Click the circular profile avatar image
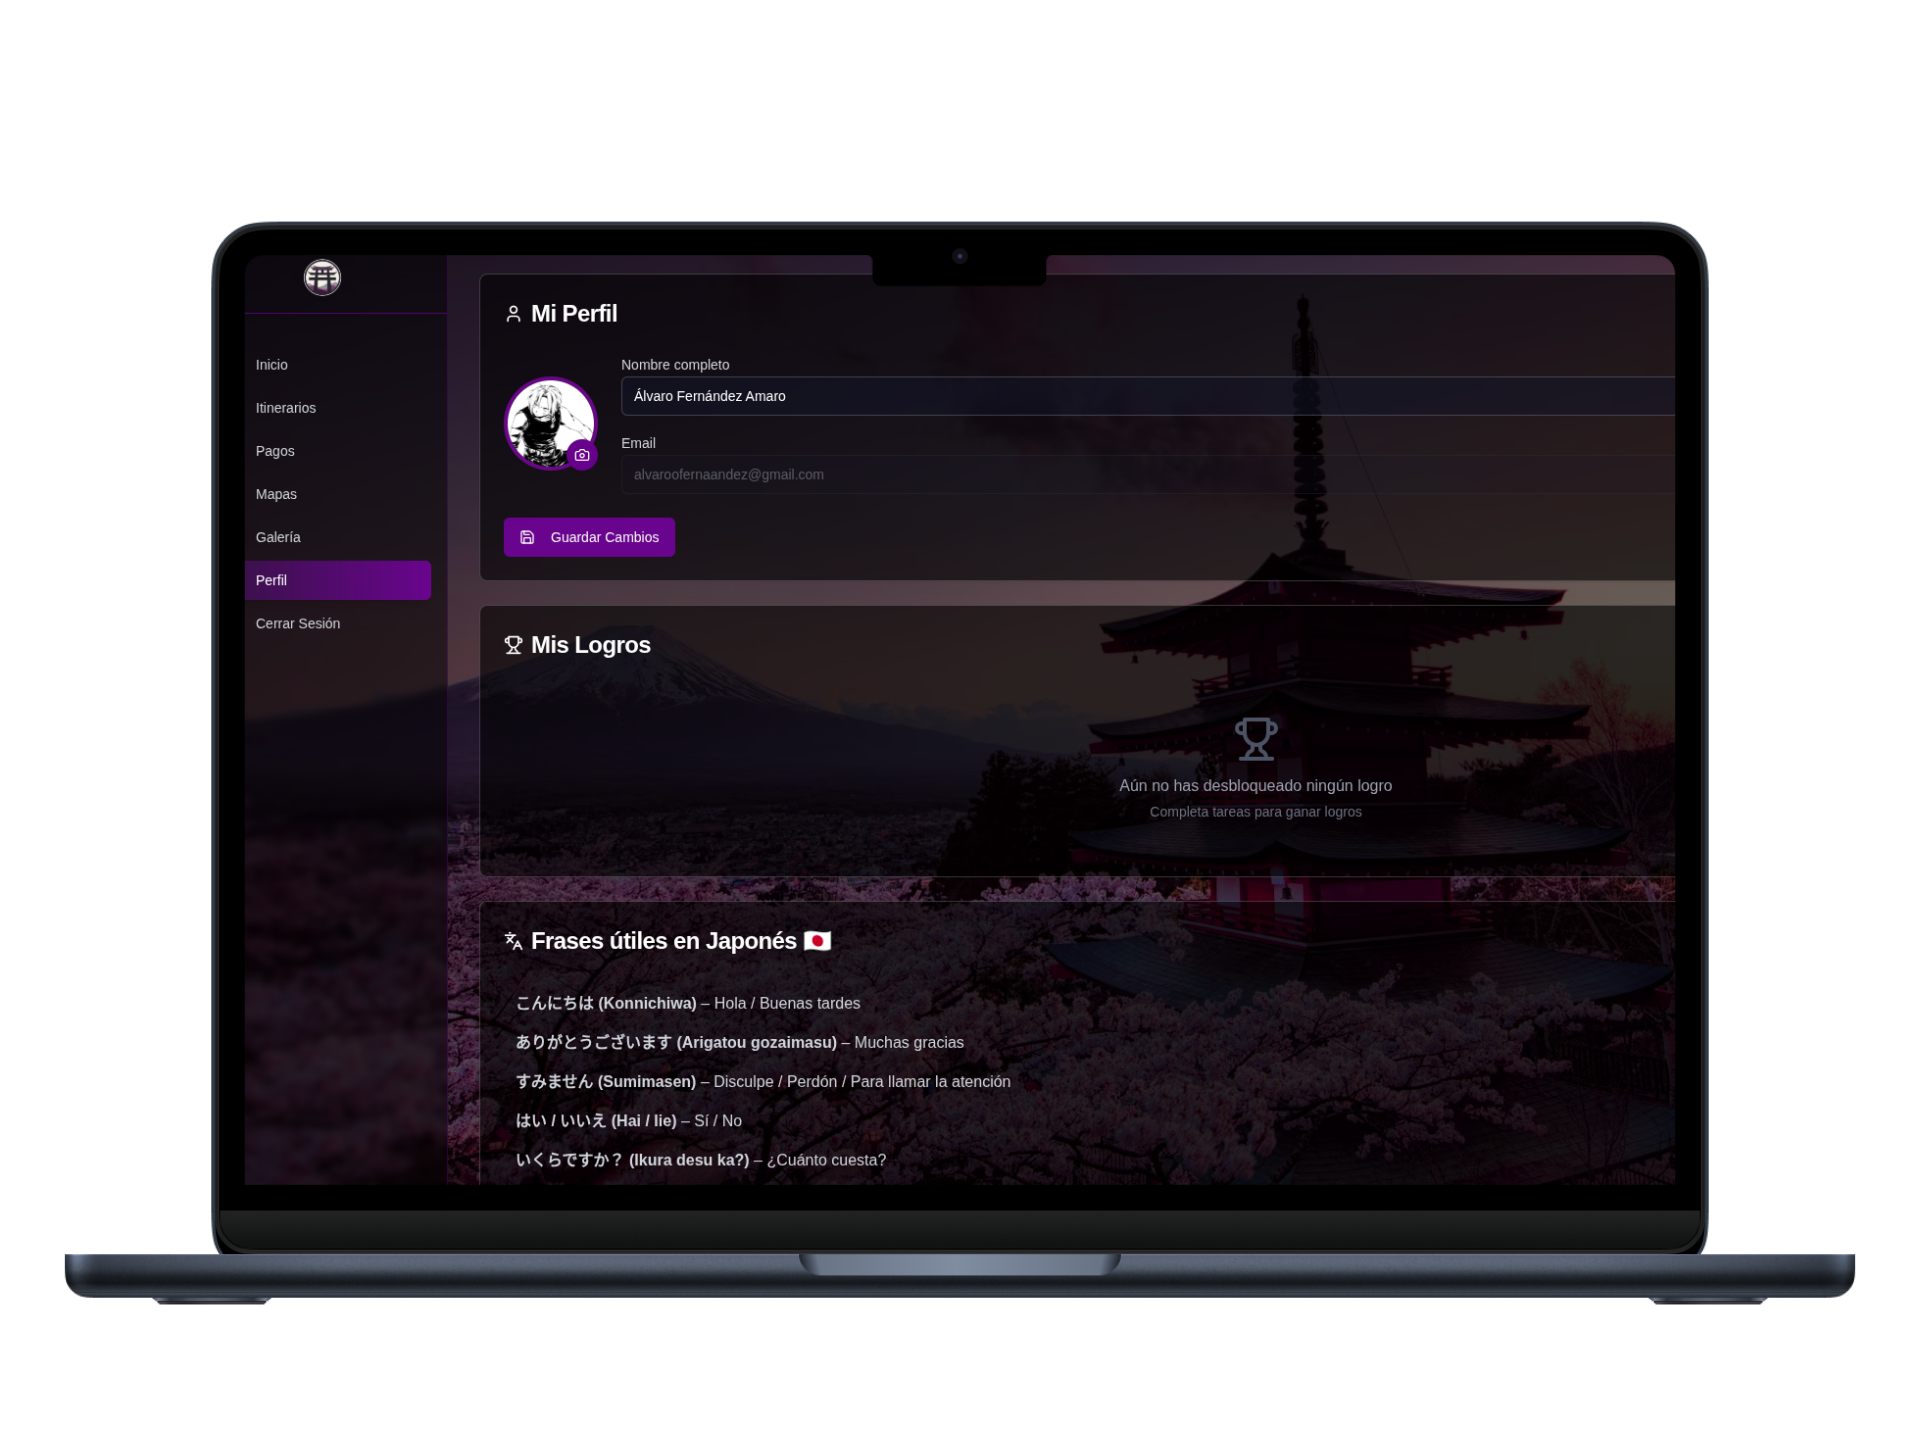The height and width of the screenshot is (1440, 1920). [x=550, y=423]
